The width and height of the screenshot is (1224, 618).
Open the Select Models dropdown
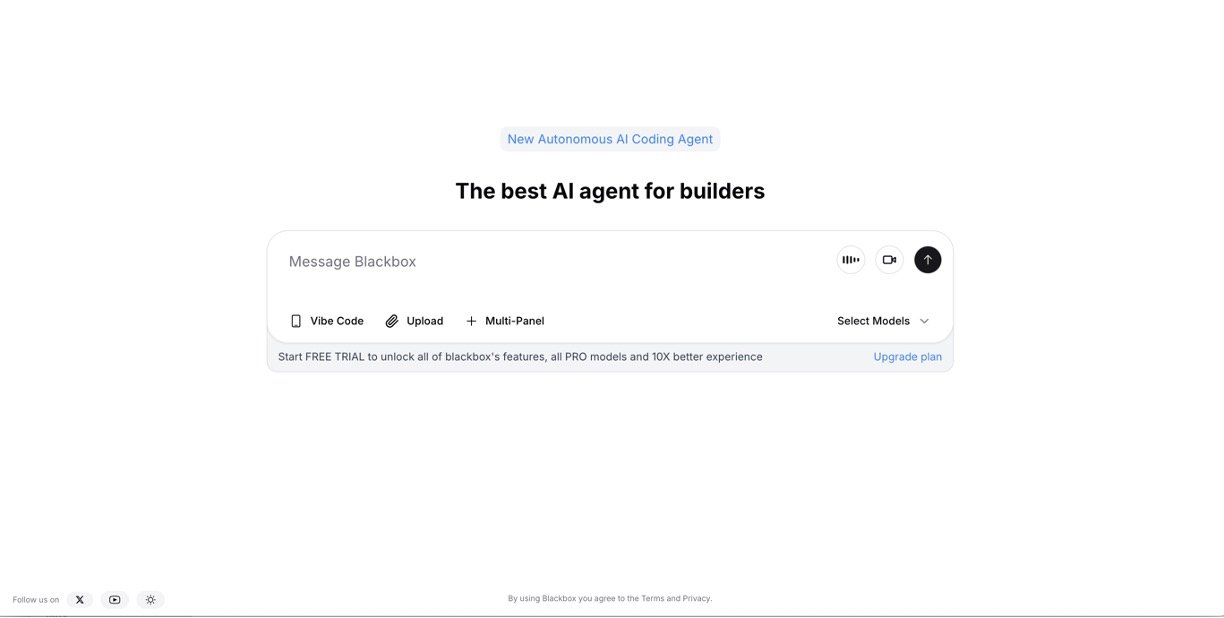873,321
